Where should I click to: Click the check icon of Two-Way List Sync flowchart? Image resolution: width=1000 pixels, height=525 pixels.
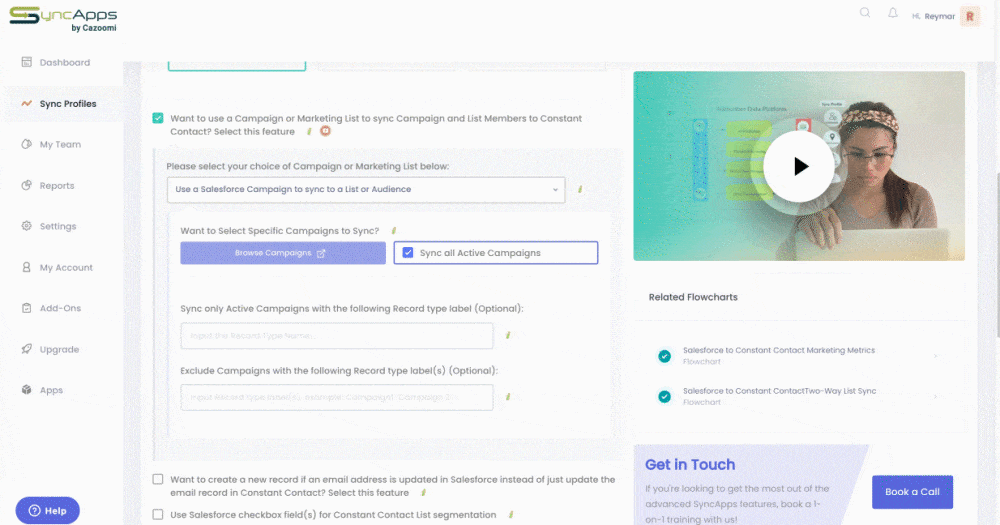[665, 396]
